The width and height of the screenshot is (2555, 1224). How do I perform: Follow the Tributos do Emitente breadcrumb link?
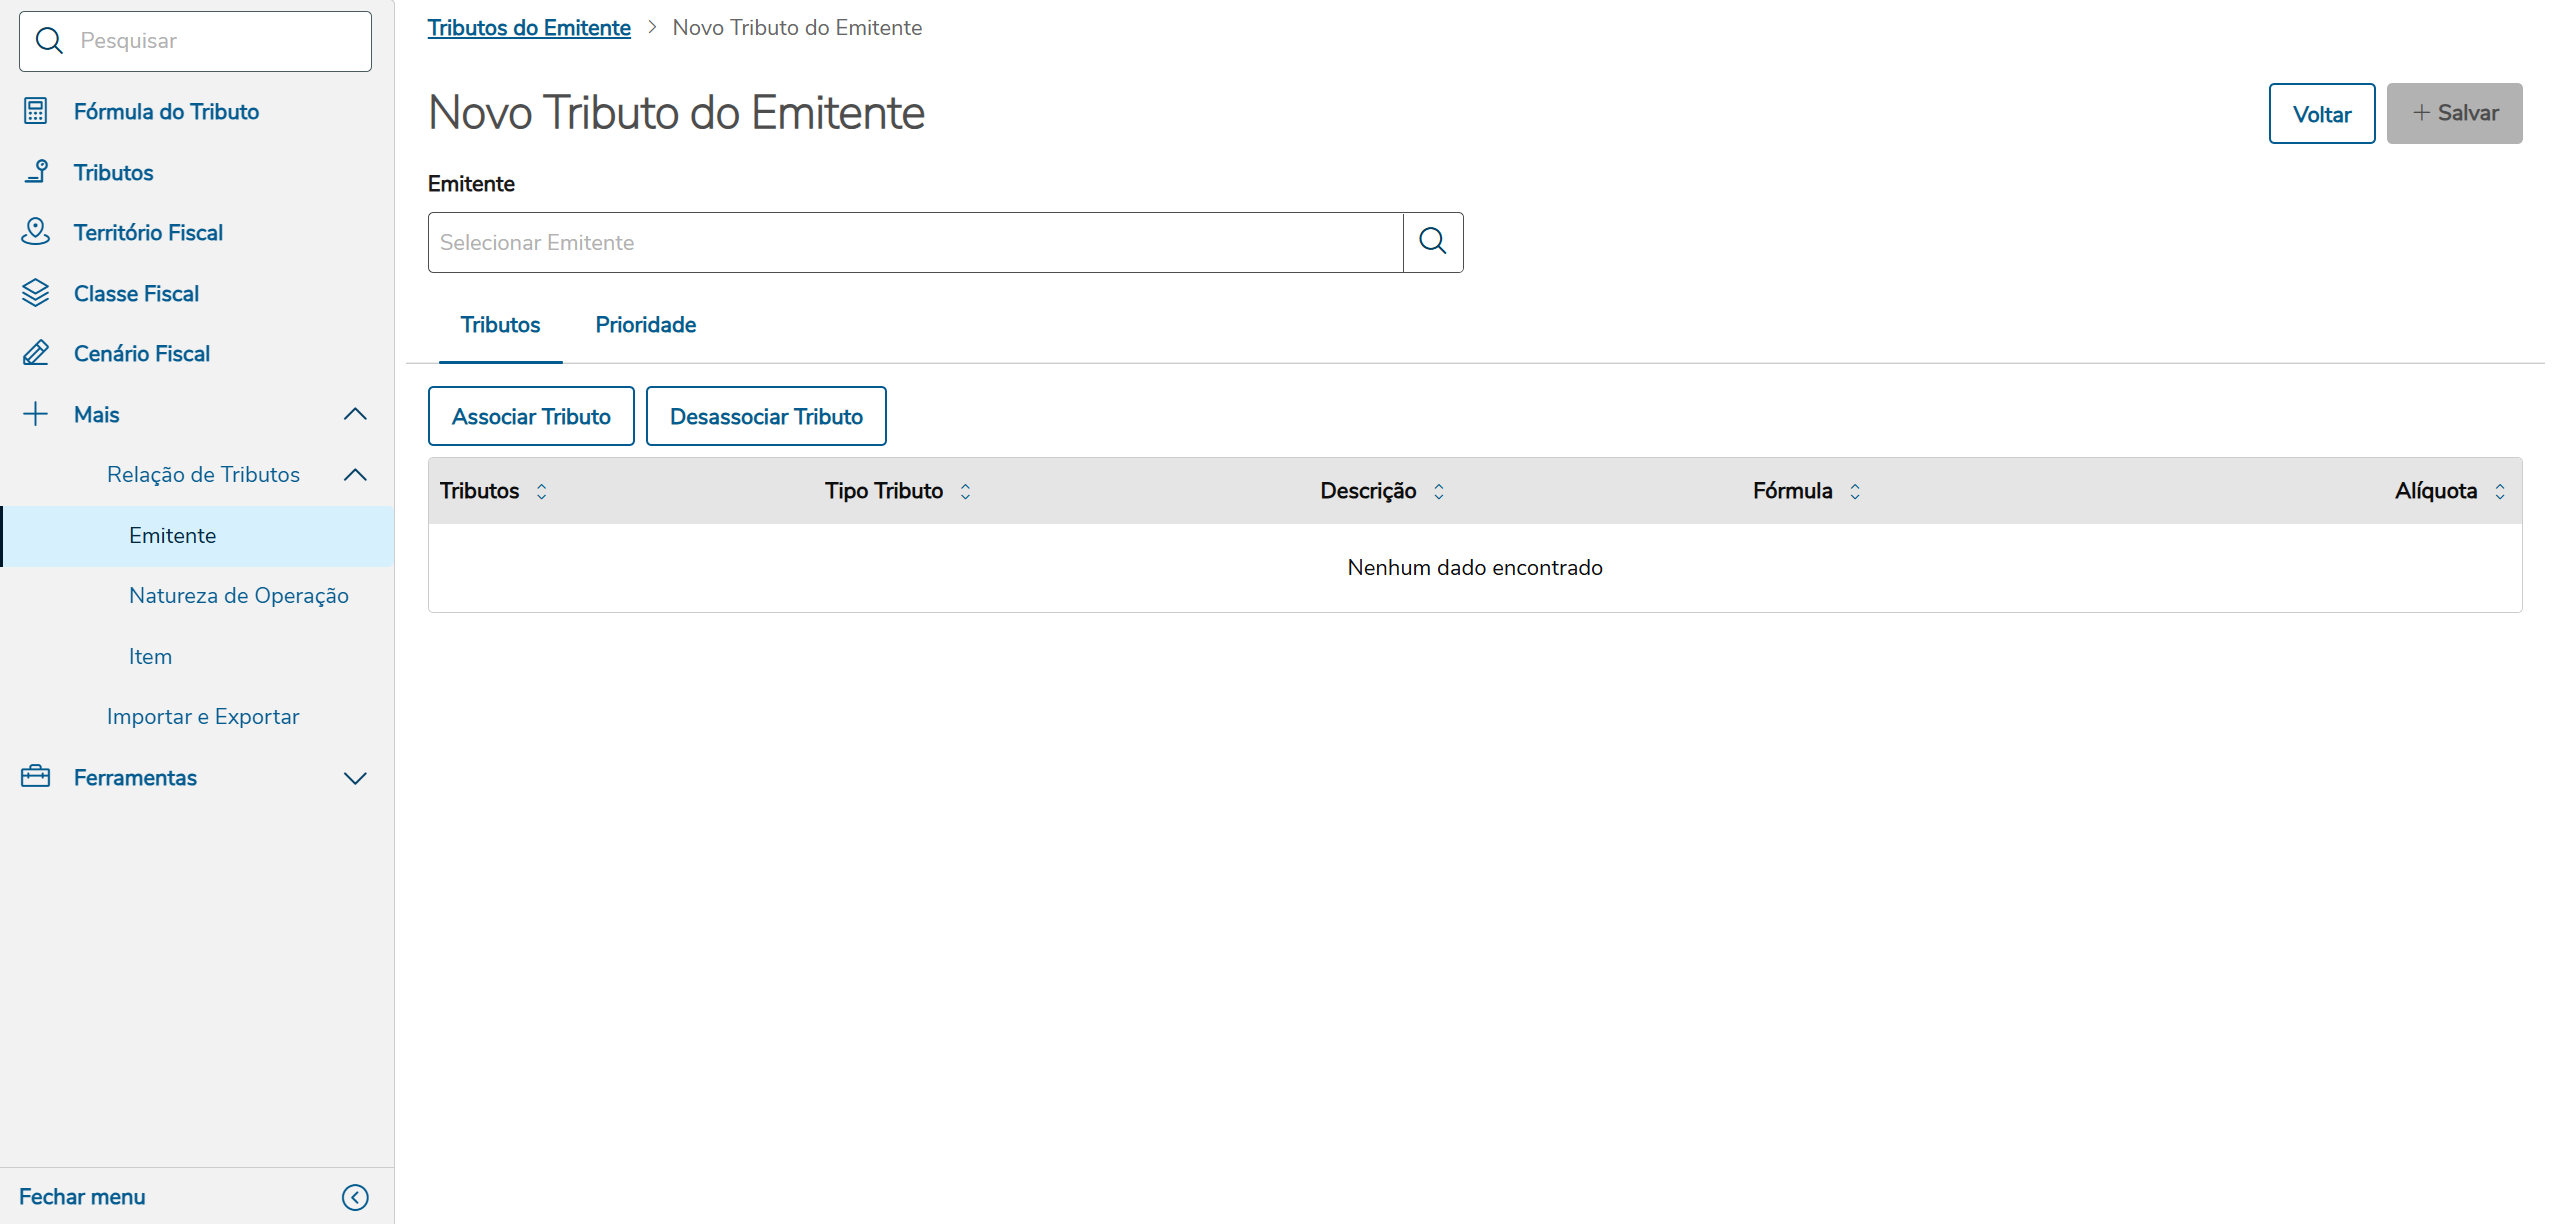pyautogui.click(x=529, y=28)
